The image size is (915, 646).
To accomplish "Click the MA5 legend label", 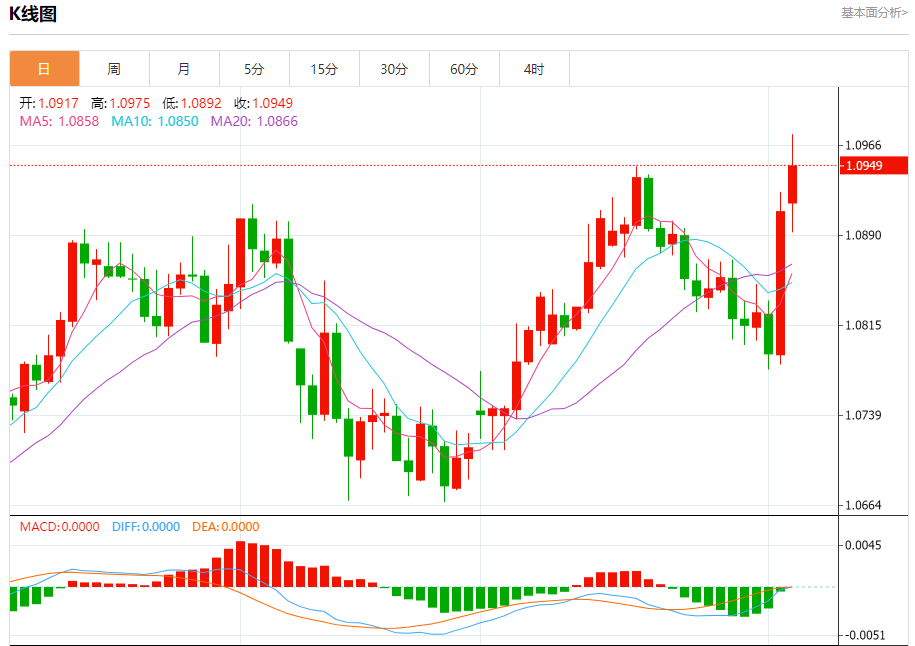I will (x=60, y=121).
